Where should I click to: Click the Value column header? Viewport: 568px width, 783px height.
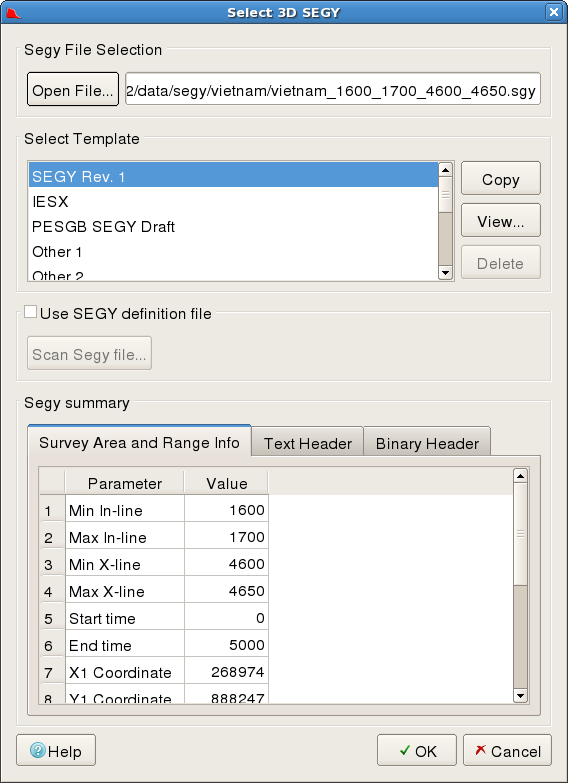227,483
